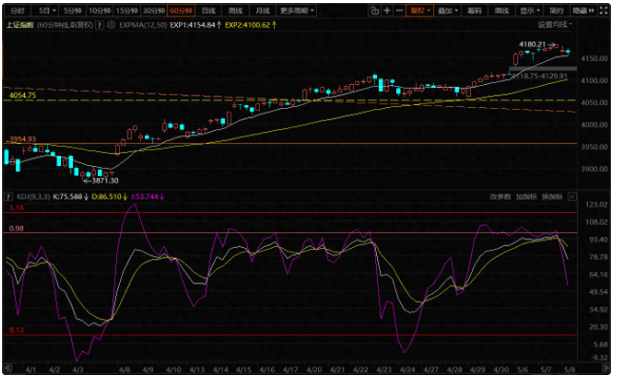Open the 复权 dropdown

[x=420, y=11]
